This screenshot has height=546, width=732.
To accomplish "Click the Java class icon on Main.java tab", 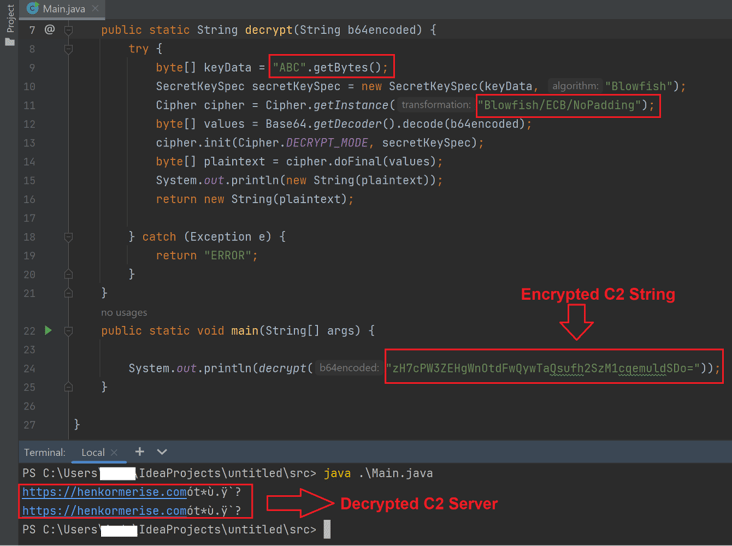I will (33, 8).
